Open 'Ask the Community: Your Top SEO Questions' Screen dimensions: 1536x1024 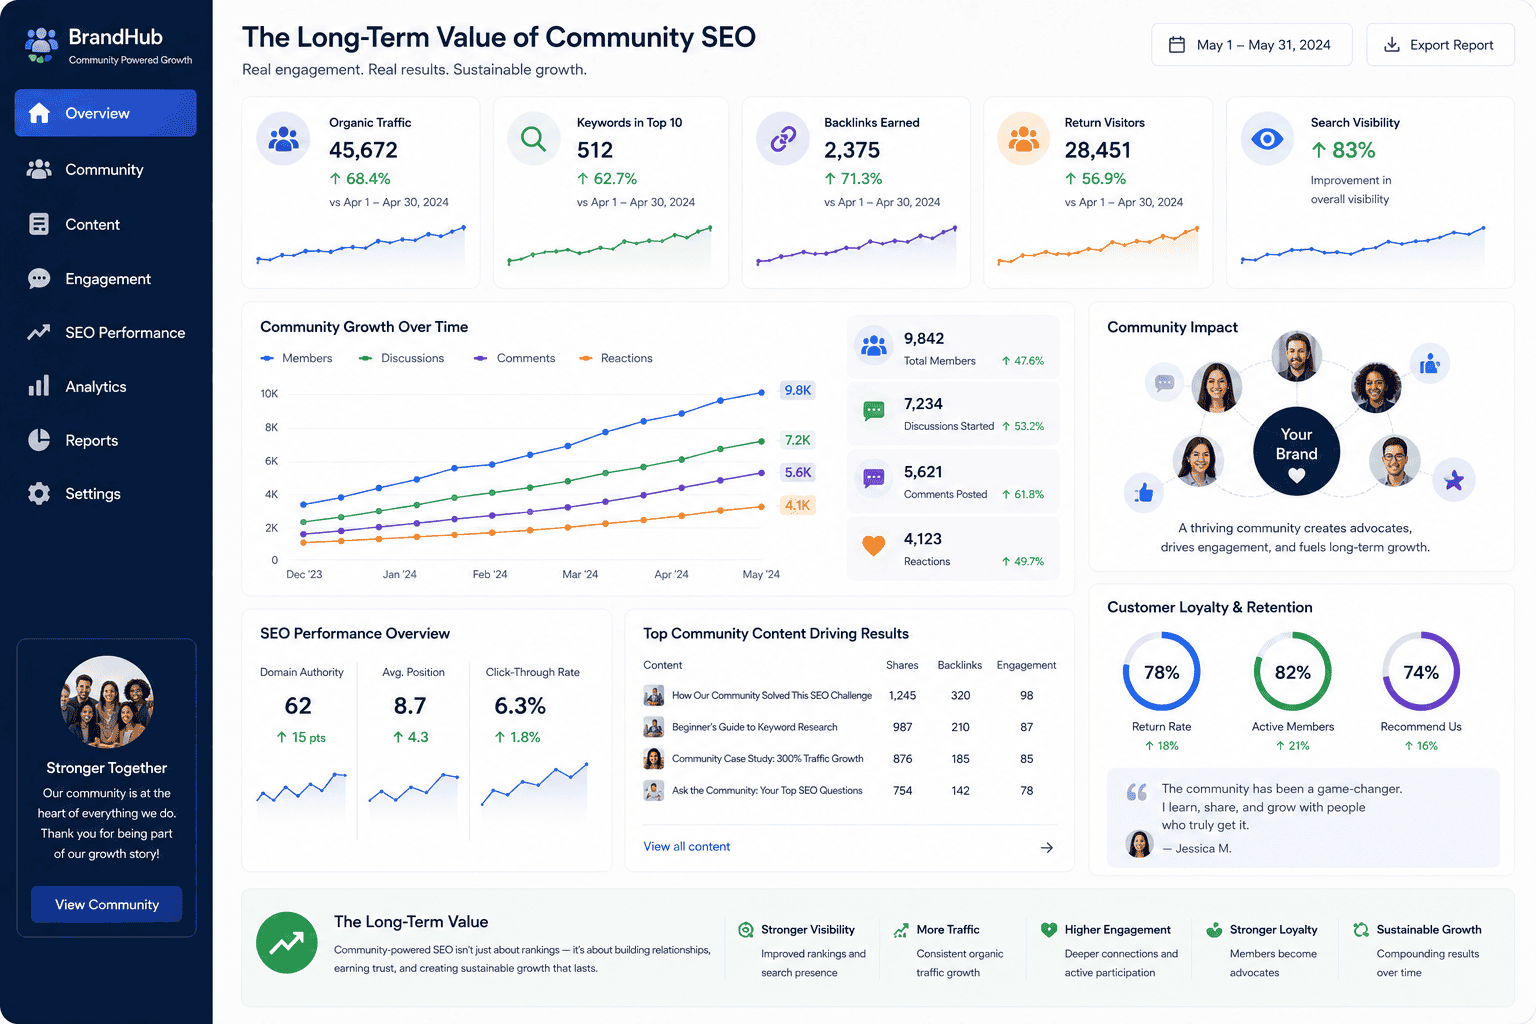[x=767, y=790]
